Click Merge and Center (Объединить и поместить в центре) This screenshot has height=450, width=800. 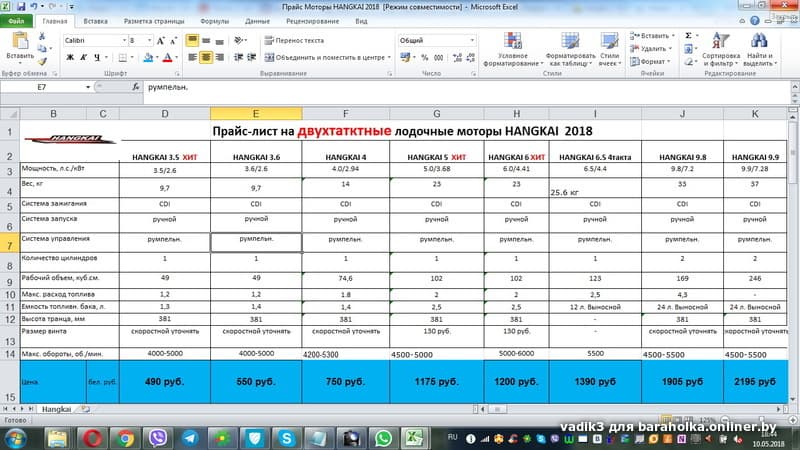(325, 57)
